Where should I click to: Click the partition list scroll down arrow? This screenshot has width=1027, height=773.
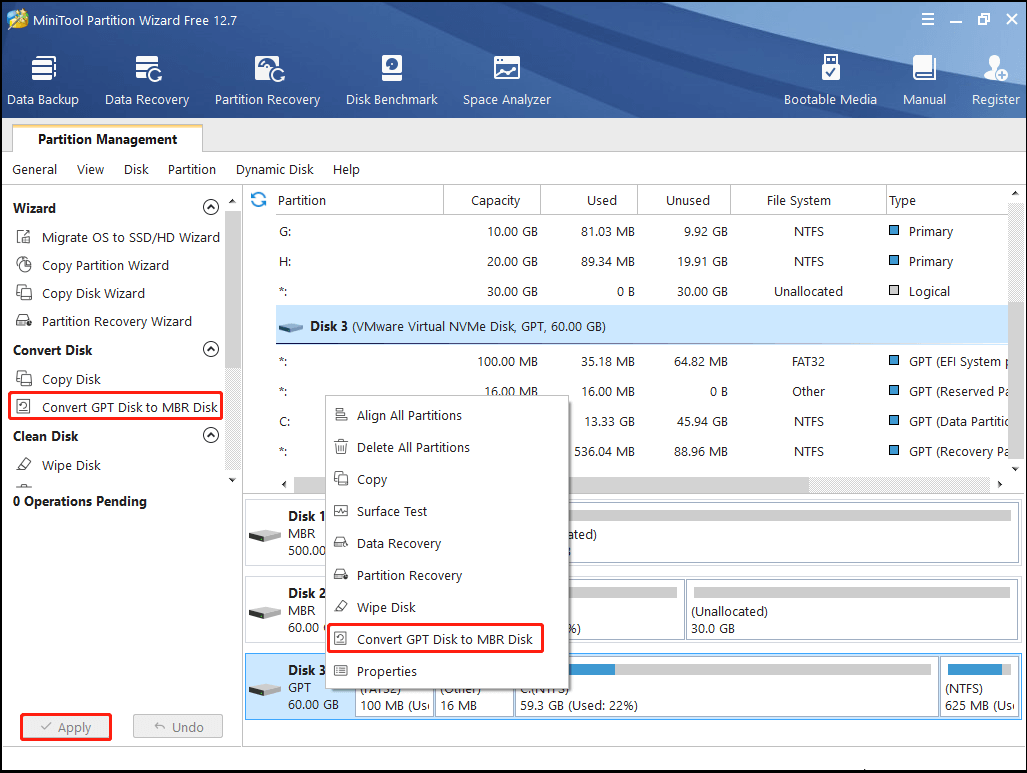tap(1015, 469)
